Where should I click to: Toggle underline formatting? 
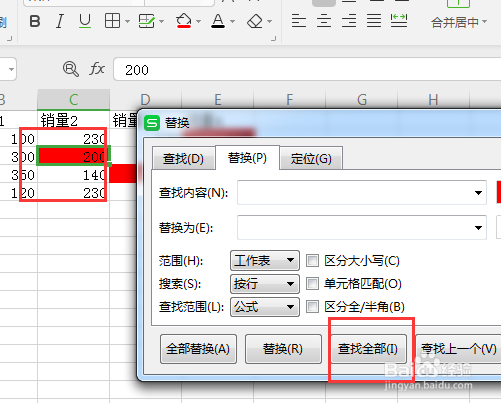[x=85, y=21]
